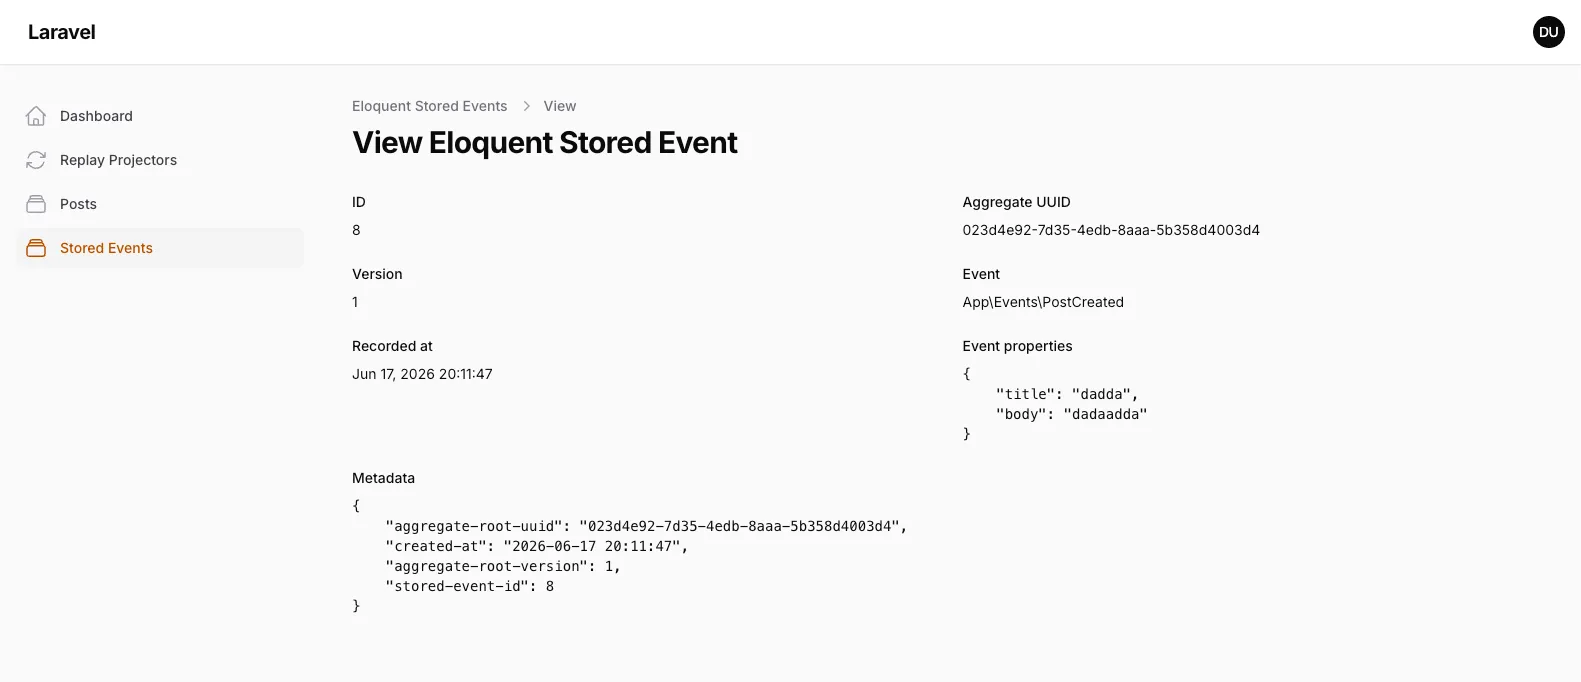Click the "title": "dadda" line
The height and width of the screenshot is (682, 1581).
(x=1067, y=394)
